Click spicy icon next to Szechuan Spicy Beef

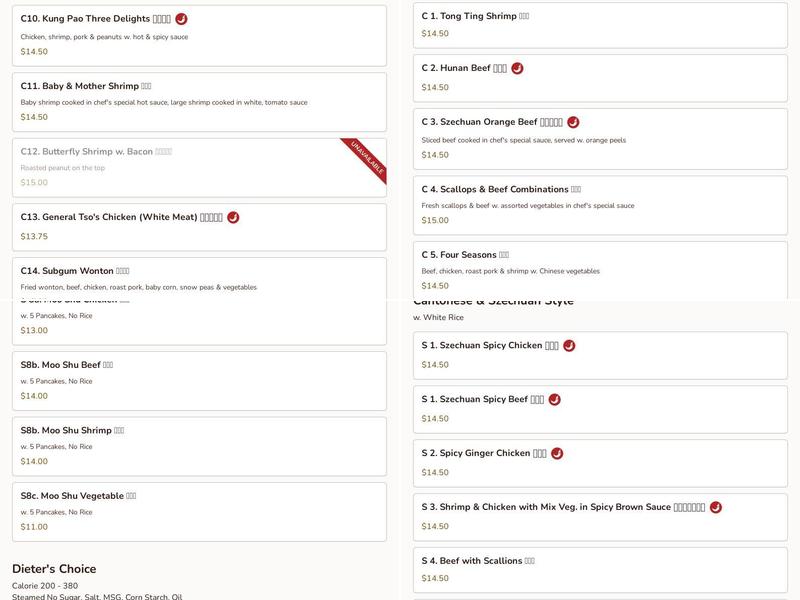(x=554, y=400)
